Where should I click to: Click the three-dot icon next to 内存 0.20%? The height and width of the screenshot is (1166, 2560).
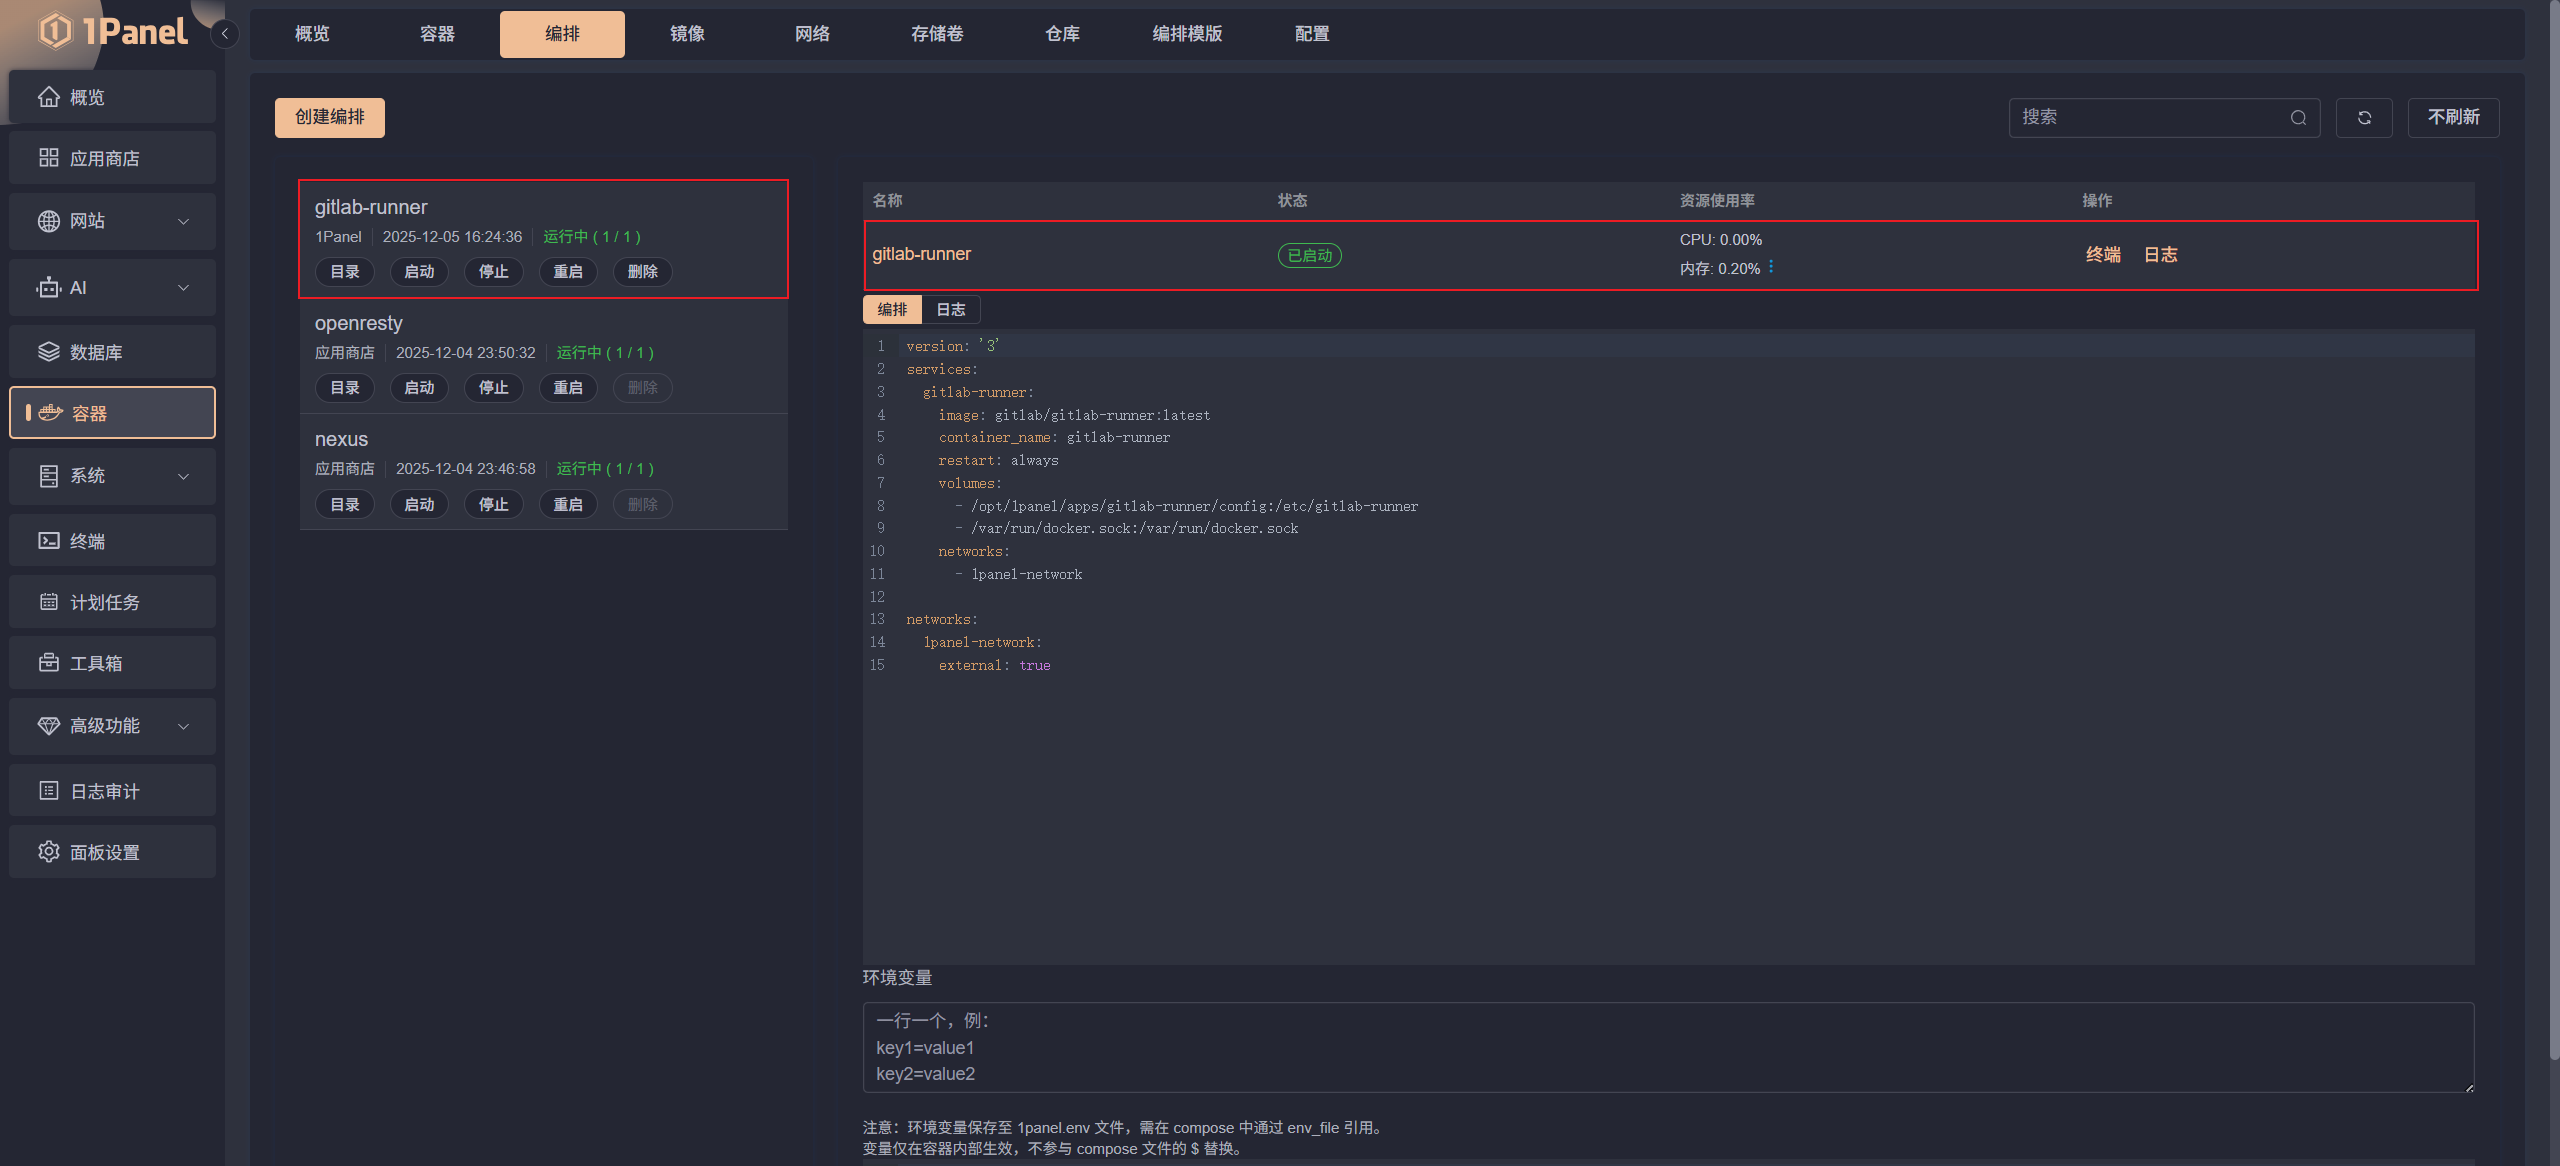click(x=1772, y=267)
